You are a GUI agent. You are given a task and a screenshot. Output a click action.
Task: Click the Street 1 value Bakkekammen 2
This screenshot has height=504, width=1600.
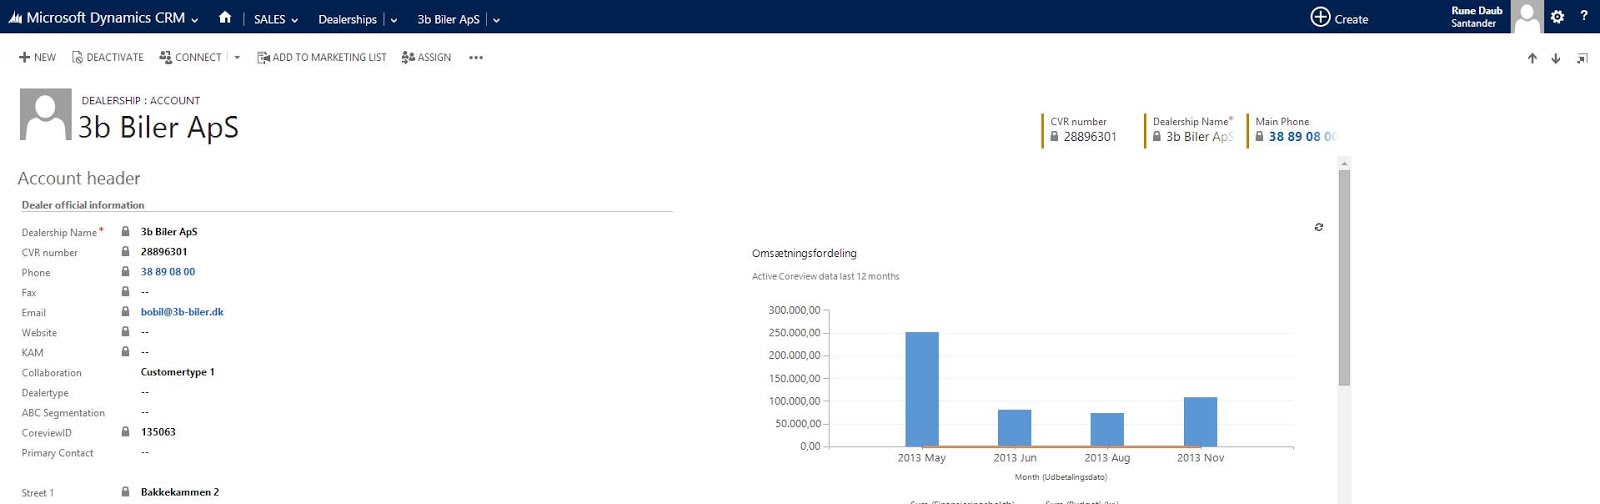click(x=180, y=492)
